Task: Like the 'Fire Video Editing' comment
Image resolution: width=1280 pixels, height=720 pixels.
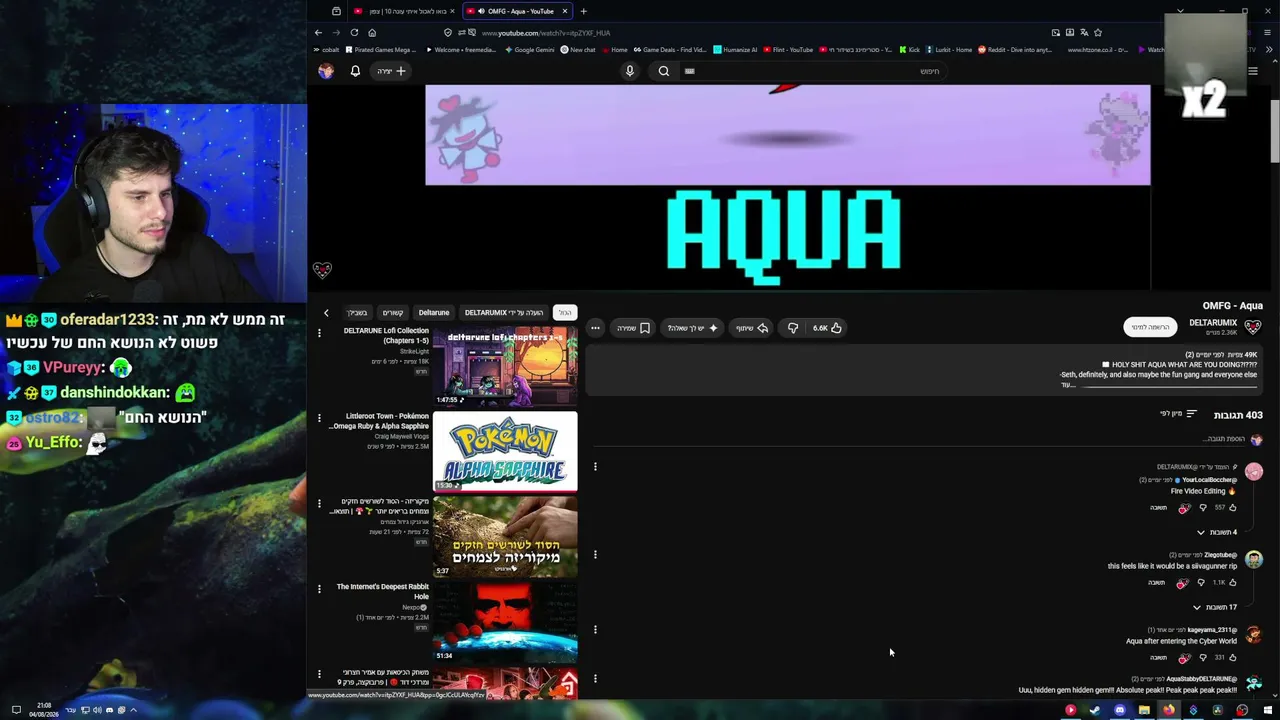Action: pos(1232,508)
